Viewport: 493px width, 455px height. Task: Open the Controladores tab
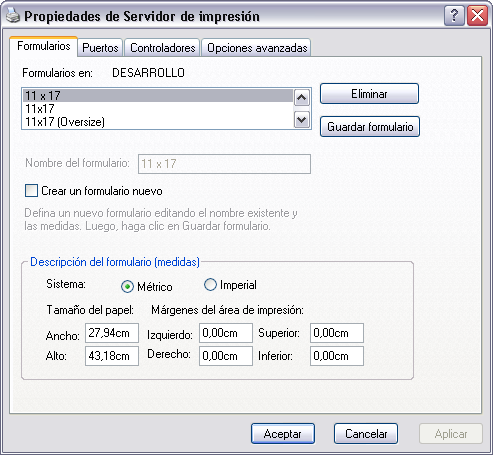point(163,48)
